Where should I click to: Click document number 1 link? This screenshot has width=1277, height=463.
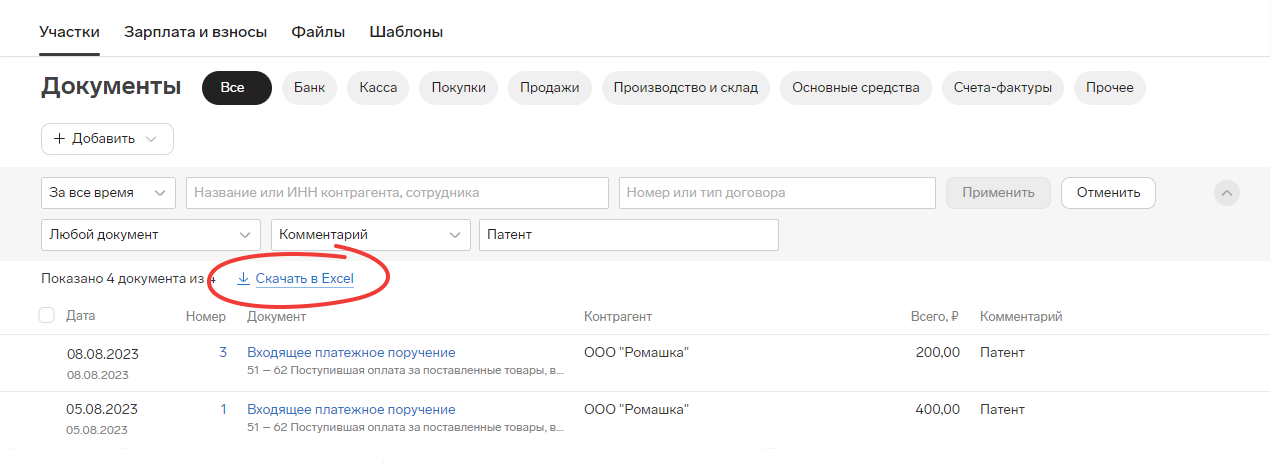(x=223, y=409)
